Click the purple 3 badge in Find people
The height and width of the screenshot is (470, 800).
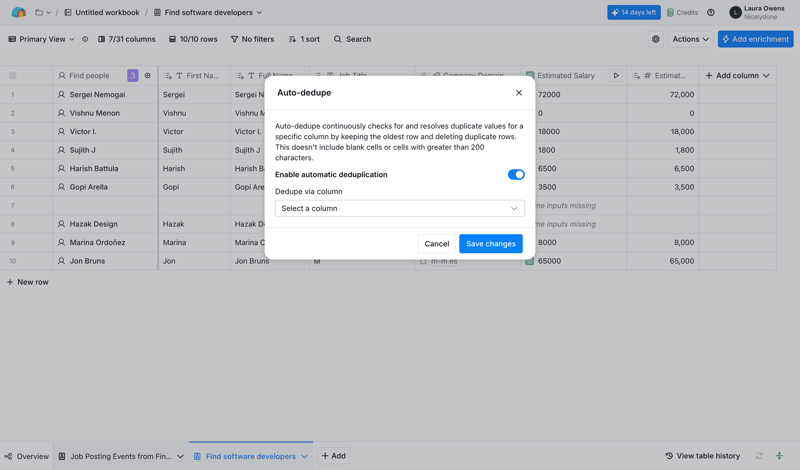click(x=133, y=76)
